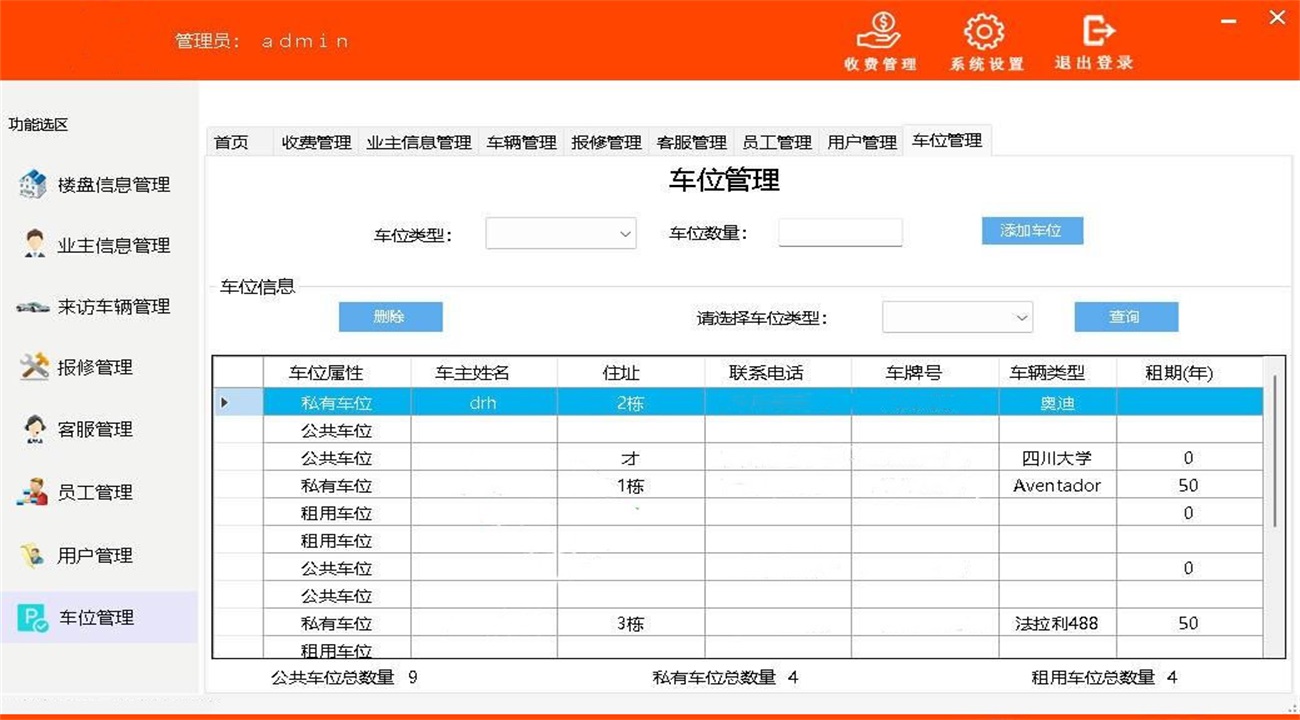Screen dimensions: 1300x720
Task: Open the 系统设置 gear icon
Action: pos(984,32)
